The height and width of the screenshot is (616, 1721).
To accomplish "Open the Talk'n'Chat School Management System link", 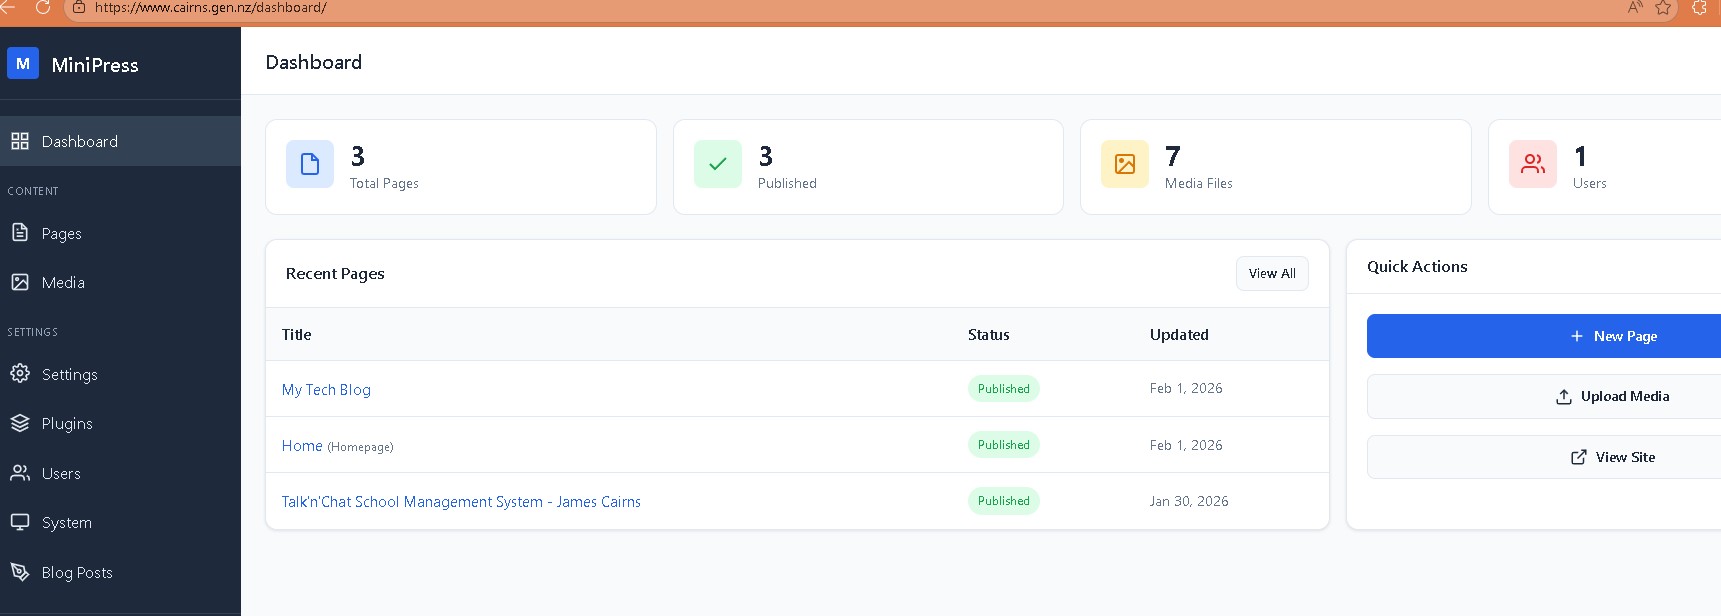I will (461, 502).
